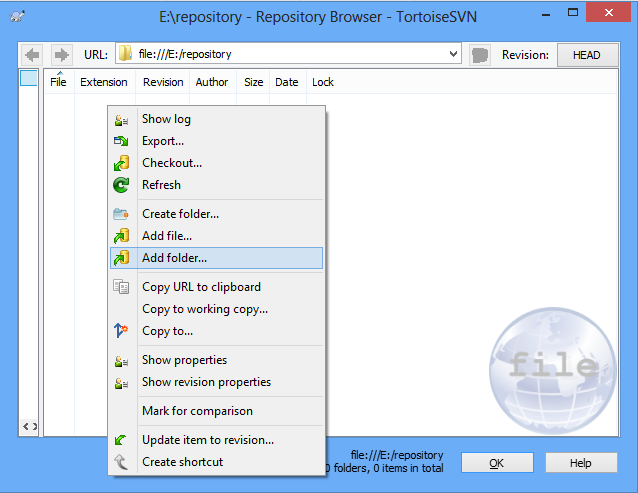Click the Add file icon
The width and height of the screenshot is (638, 493).
tap(121, 236)
